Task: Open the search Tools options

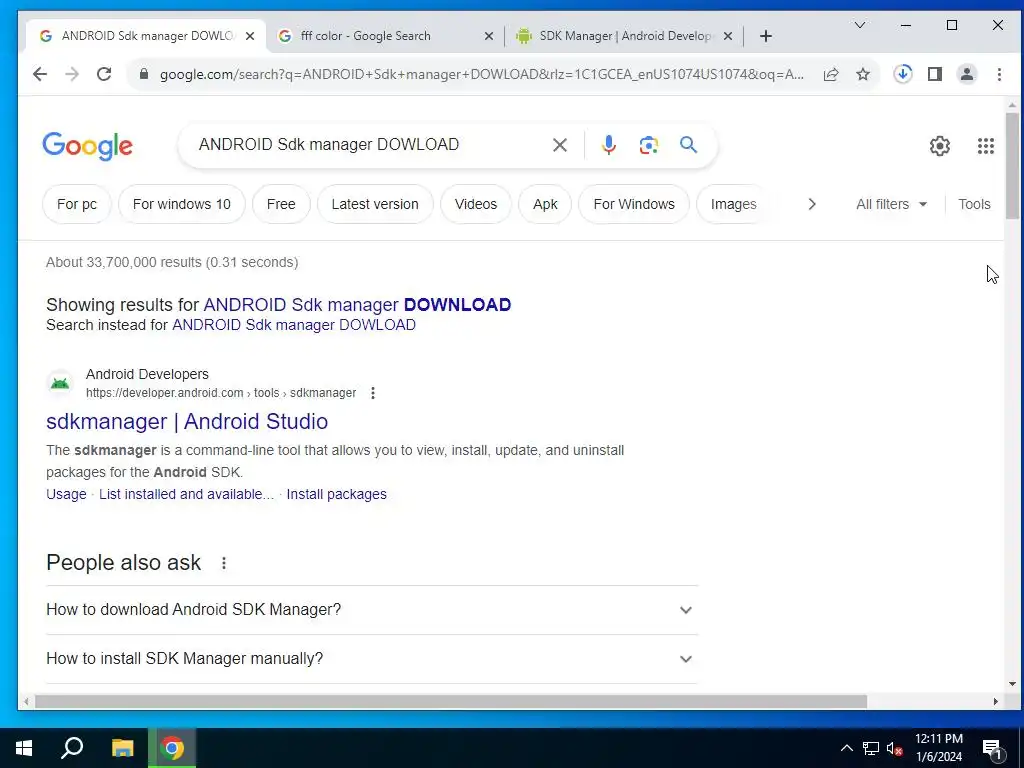Action: coord(974,204)
